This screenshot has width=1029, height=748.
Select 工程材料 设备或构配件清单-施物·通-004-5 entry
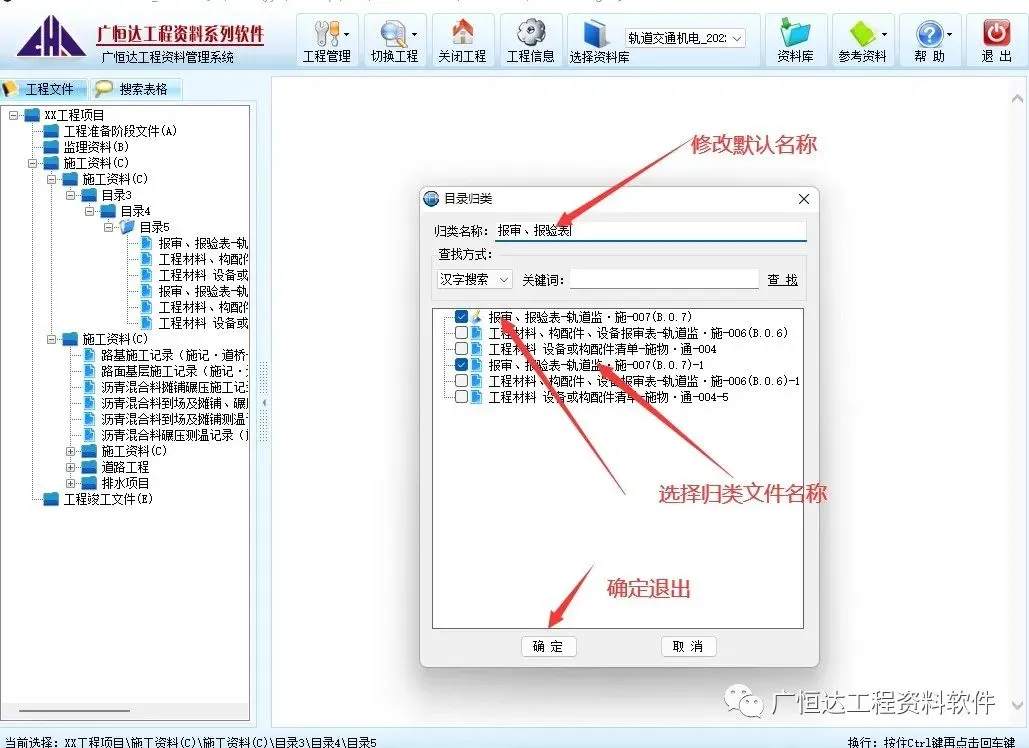(x=608, y=397)
